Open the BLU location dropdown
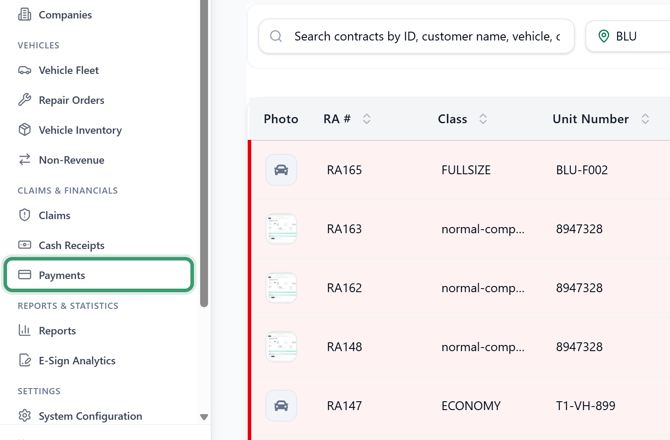The width and height of the screenshot is (670, 440). (628, 36)
